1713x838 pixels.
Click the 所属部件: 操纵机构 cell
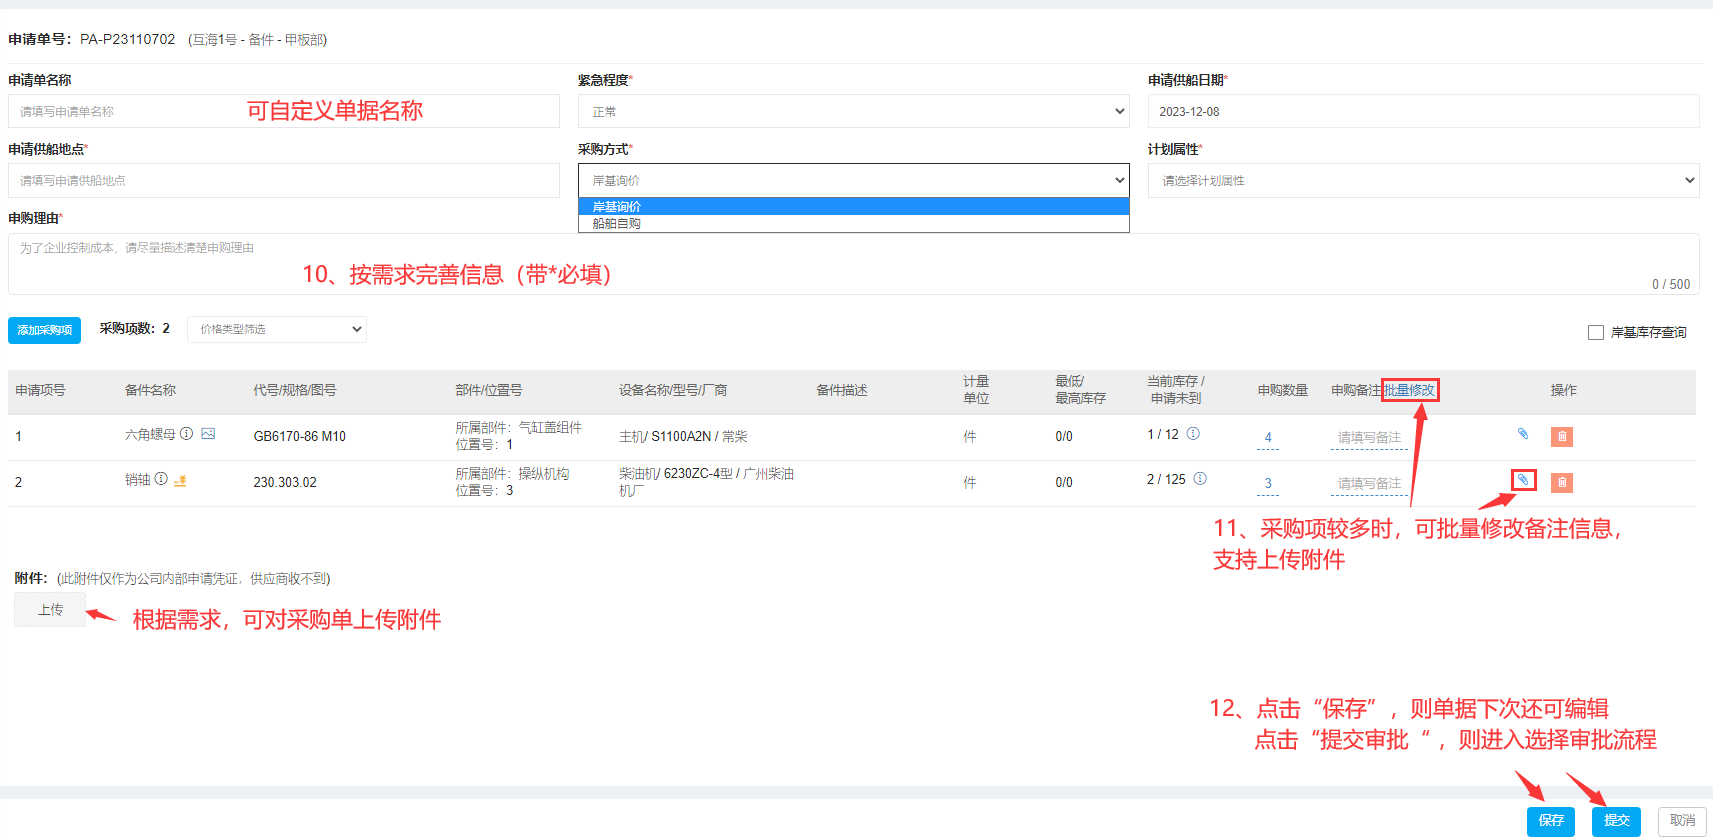click(512, 482)
